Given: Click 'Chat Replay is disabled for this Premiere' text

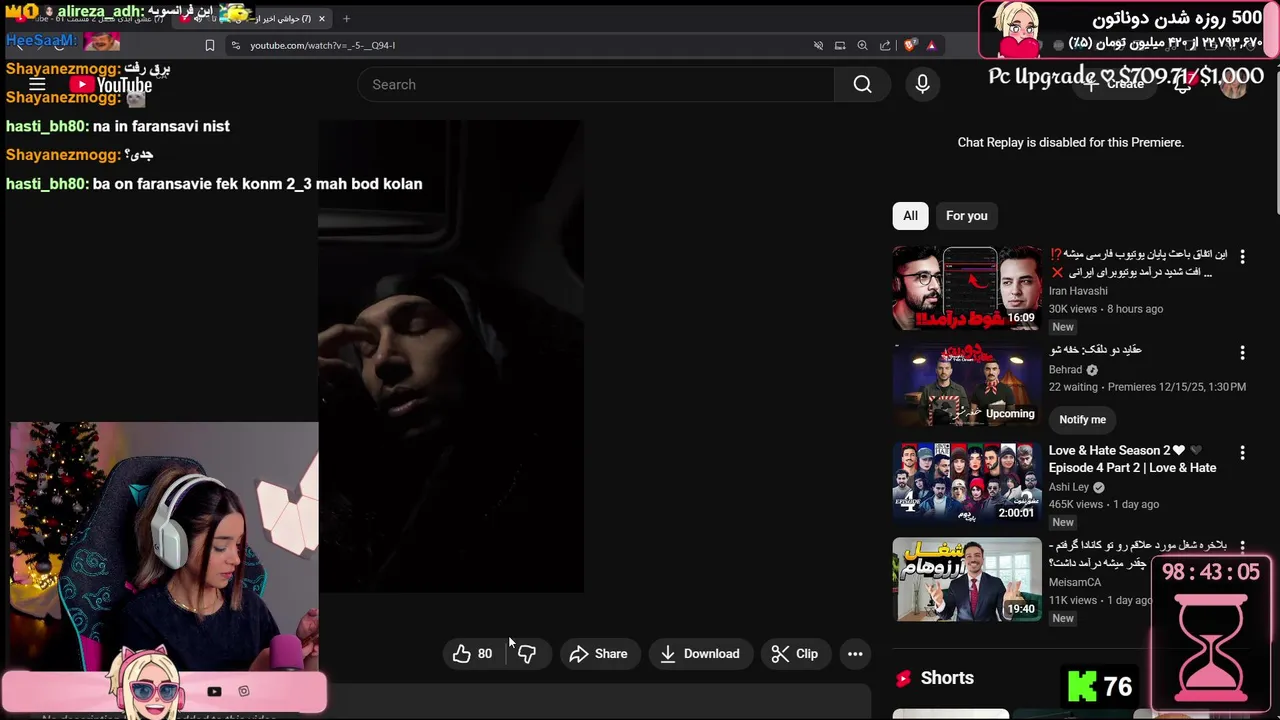Looking at the screenshot, I should 1070,142.
